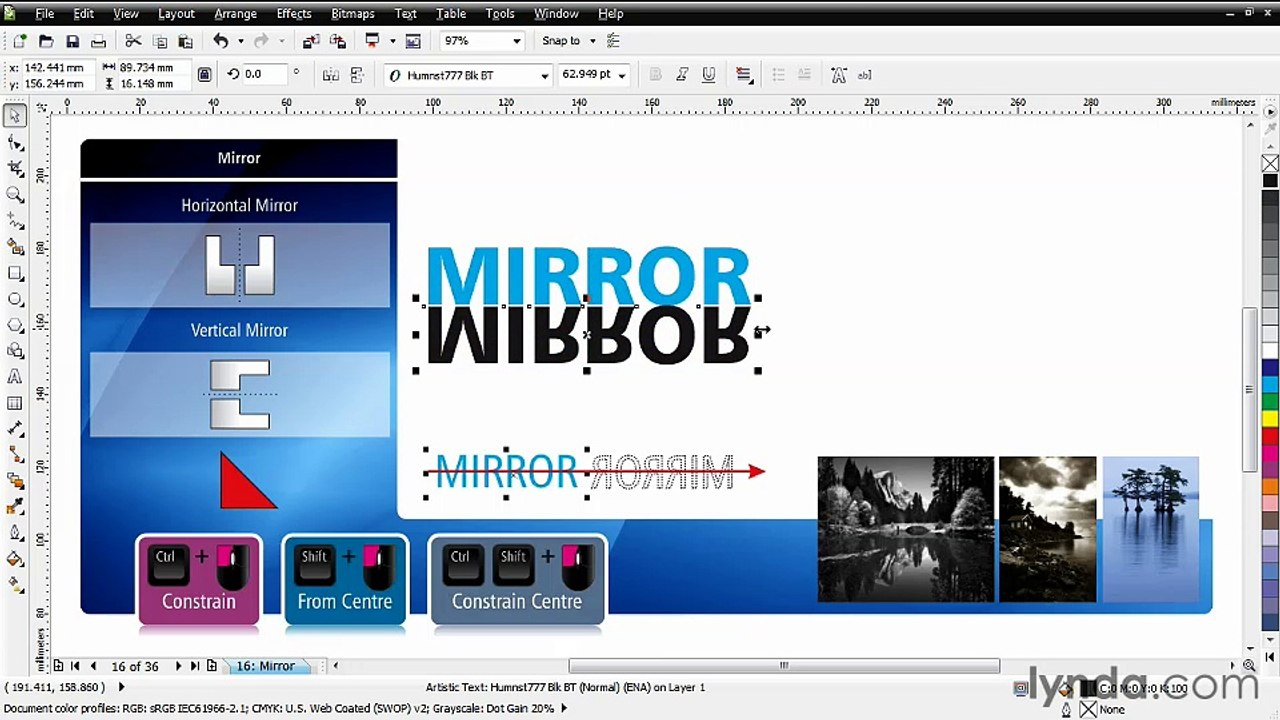Select the Pick tool in toolbox
The width and height of the screenshot is (1280, 720).
coord(15,116)
